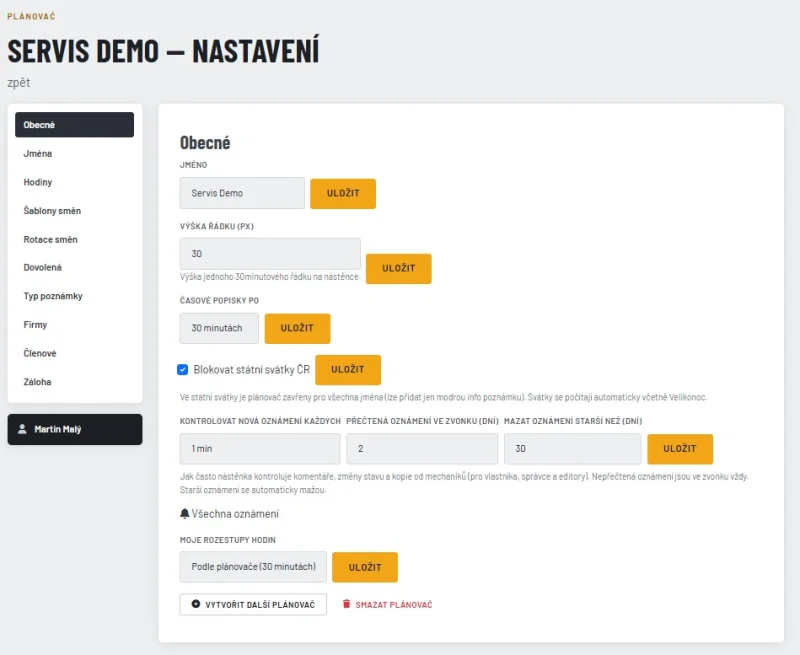The image size is (800, 655).
Task: Open the Jména settings section
Action: coord(74,154)
